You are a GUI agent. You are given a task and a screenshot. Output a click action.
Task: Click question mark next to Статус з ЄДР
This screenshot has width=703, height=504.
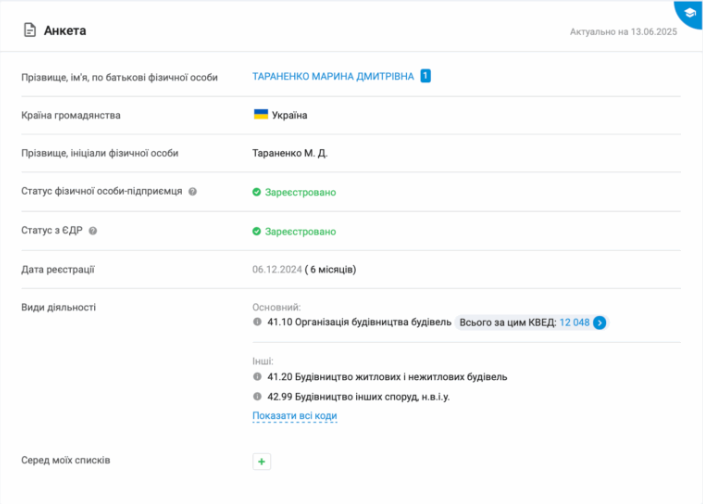click(x=93, y=231)
